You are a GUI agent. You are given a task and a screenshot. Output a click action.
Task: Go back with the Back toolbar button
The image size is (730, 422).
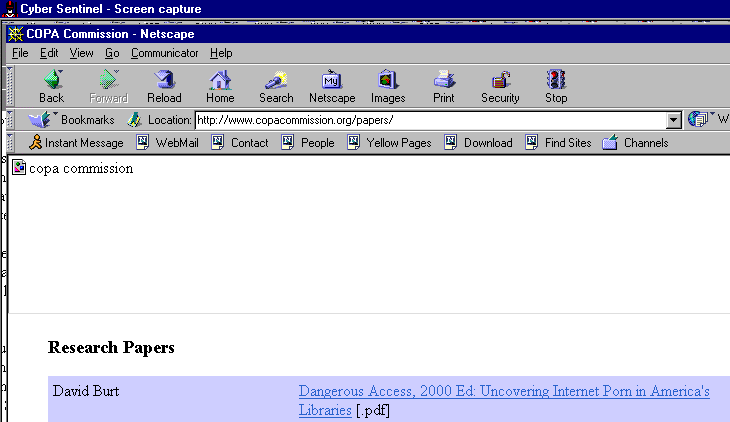pos(52,87)
